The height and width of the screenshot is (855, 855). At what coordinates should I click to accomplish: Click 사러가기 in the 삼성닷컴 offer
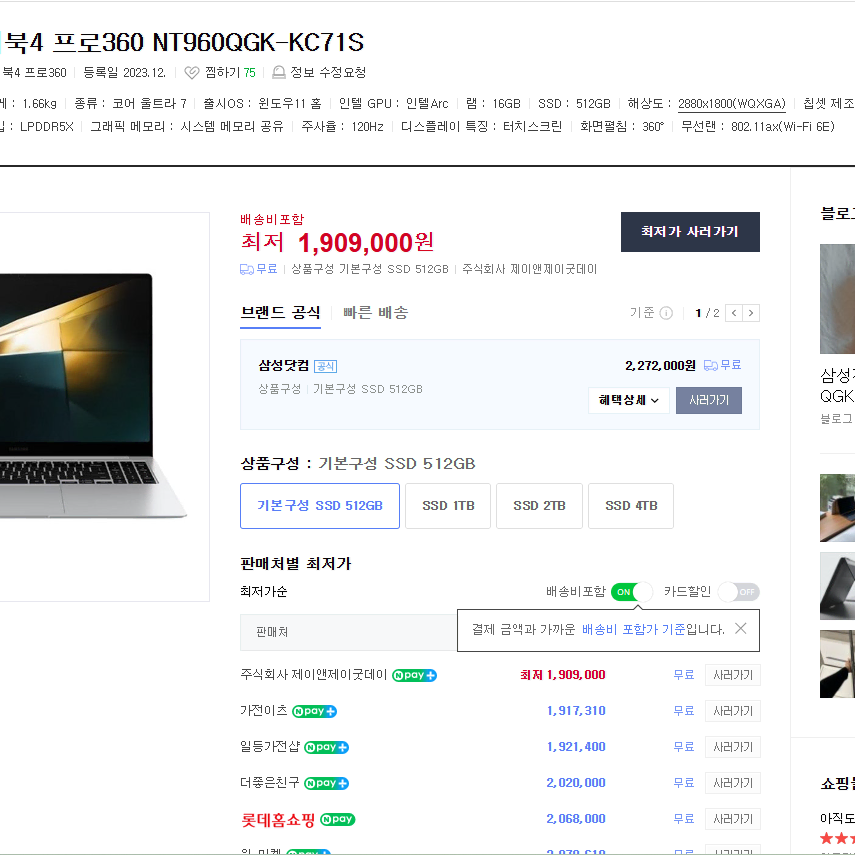click(709, 400)
